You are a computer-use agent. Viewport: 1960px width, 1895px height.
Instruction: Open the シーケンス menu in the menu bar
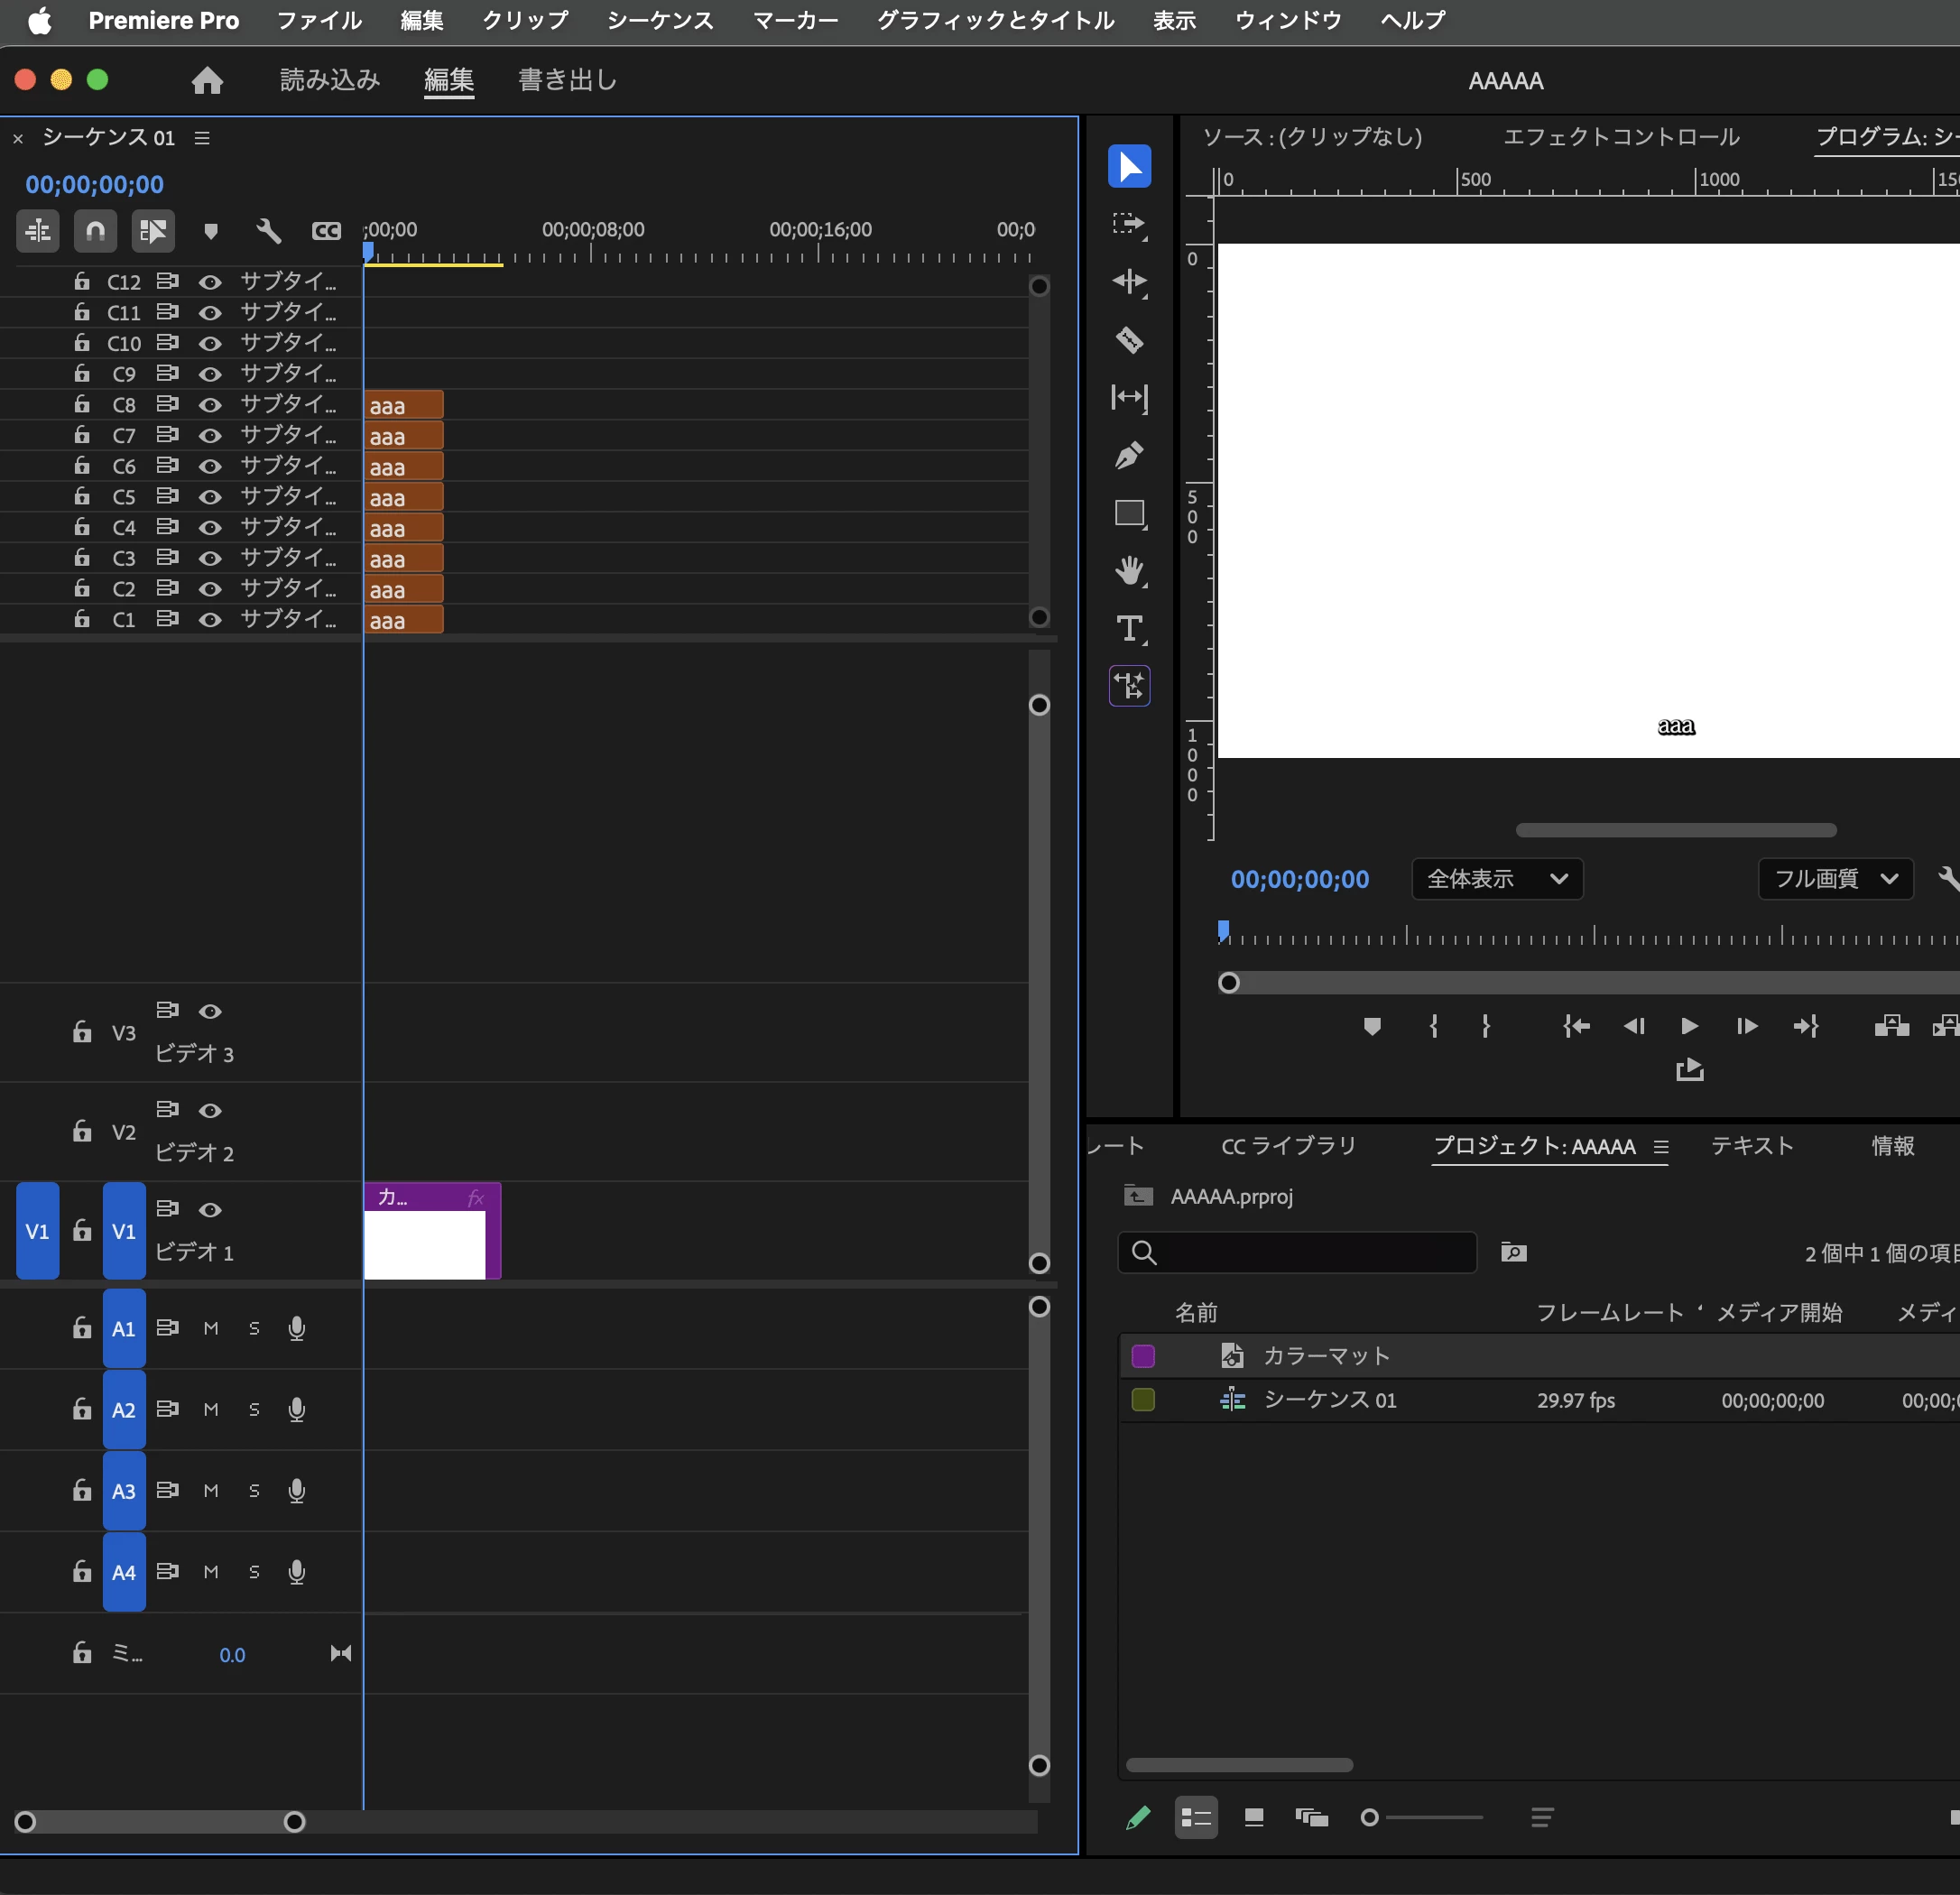[x=660, y=20]
